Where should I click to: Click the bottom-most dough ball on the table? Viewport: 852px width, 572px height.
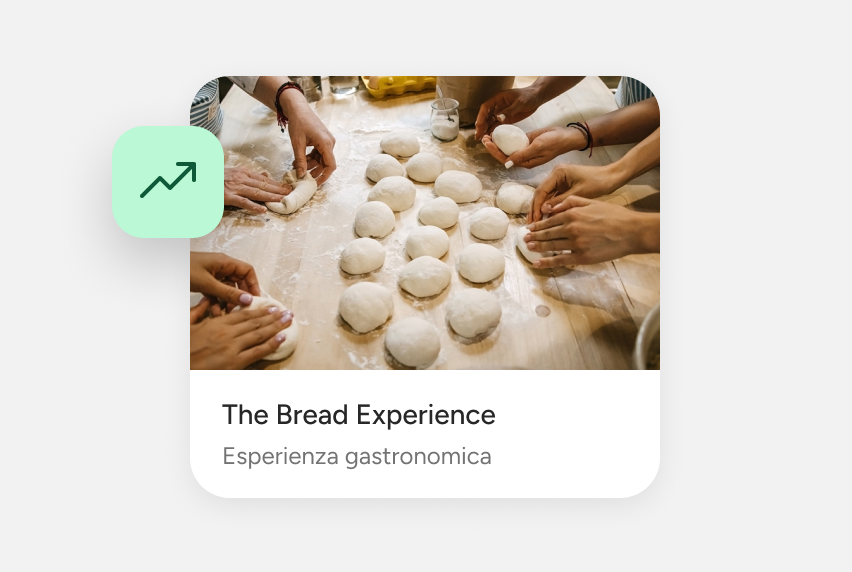tap(412, 343)
